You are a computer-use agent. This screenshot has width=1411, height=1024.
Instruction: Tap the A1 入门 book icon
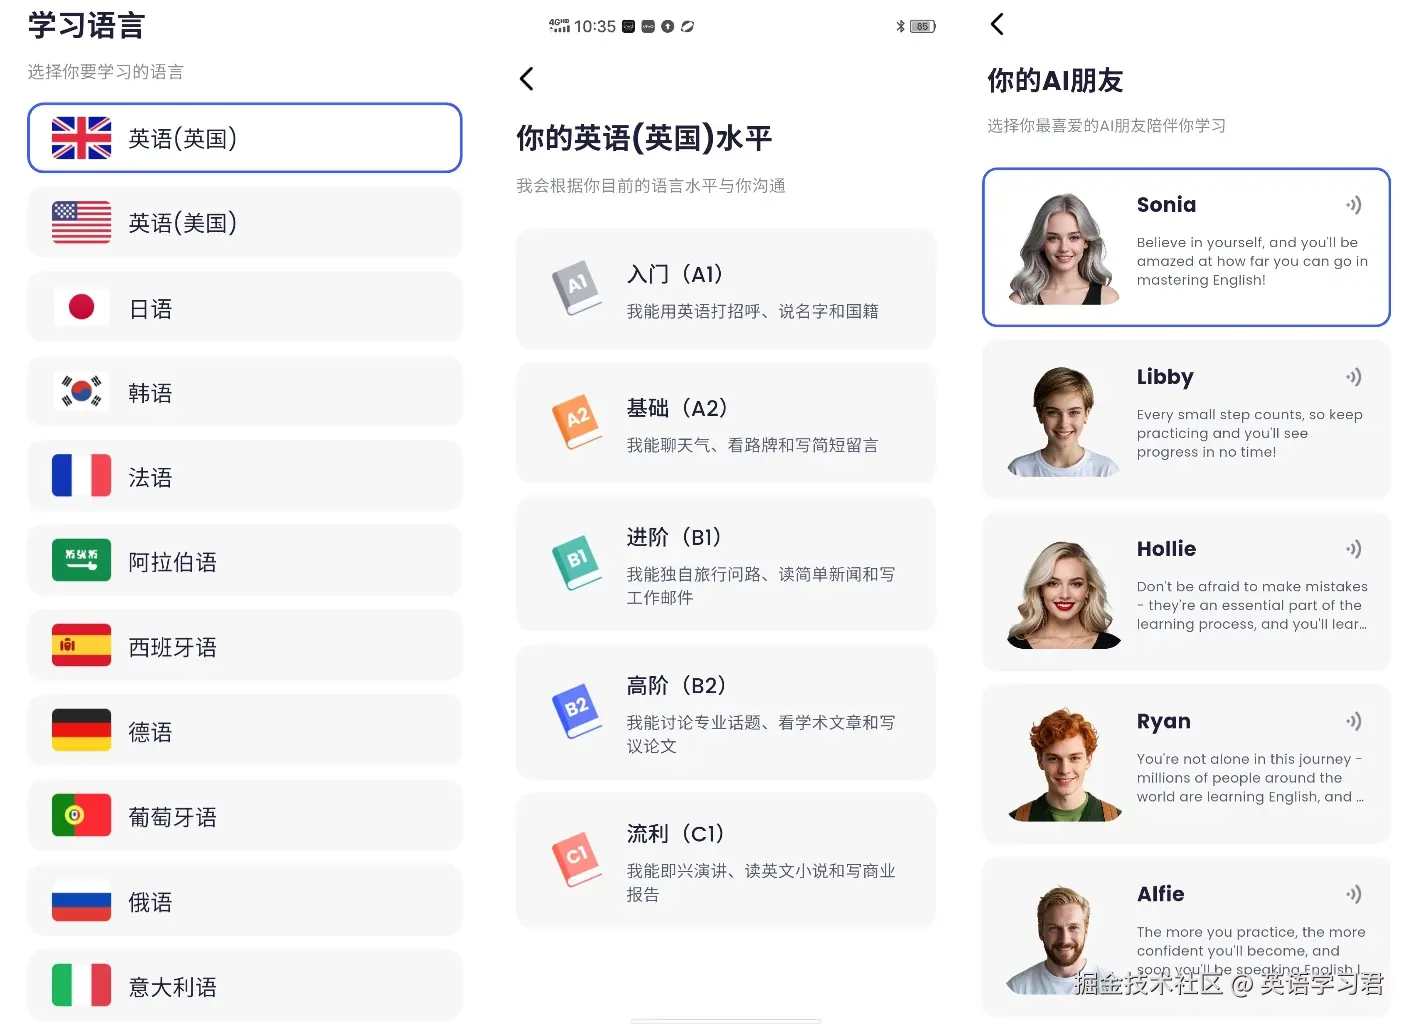point(577,289)
